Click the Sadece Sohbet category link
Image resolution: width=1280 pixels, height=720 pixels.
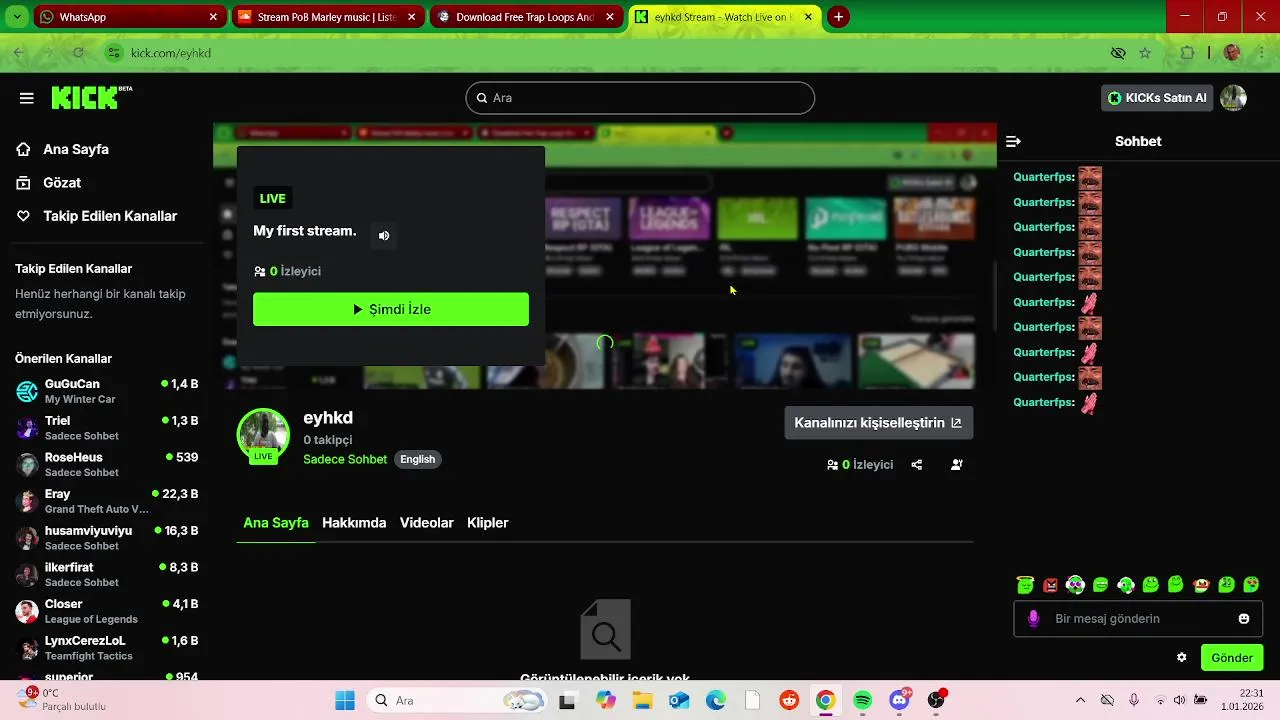345,459
